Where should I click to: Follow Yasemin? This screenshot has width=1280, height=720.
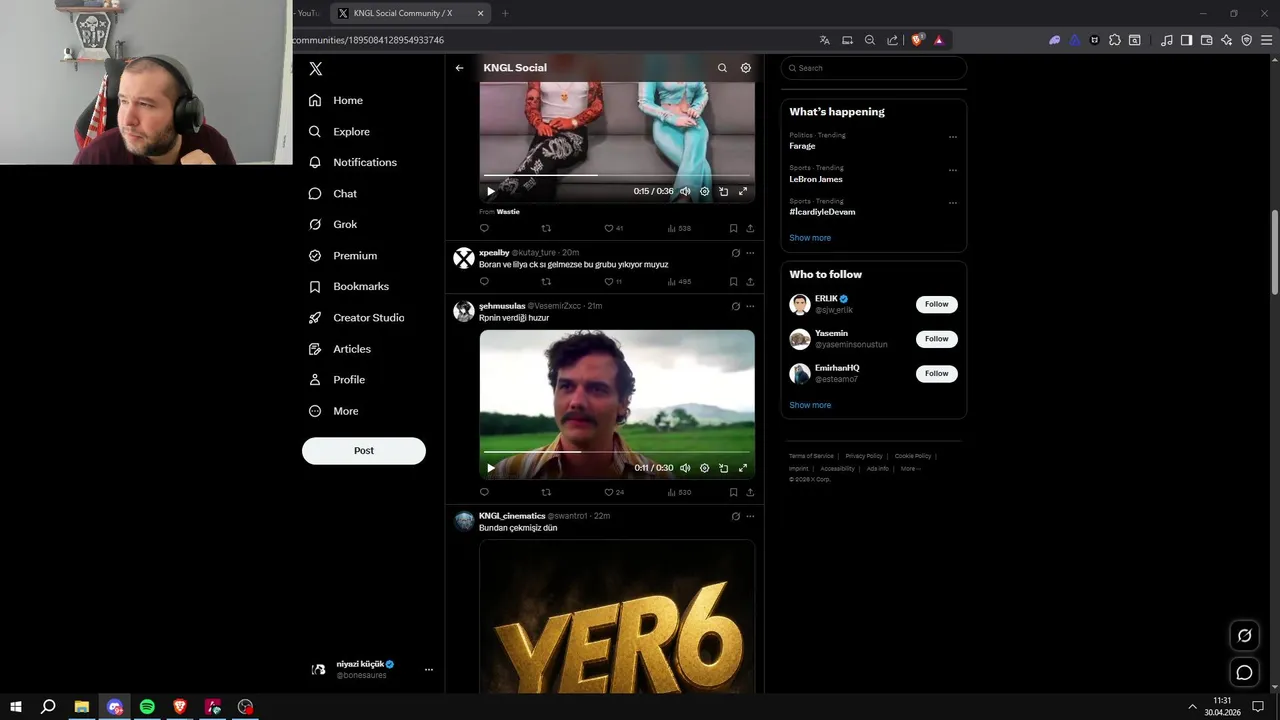click(937, 339)
